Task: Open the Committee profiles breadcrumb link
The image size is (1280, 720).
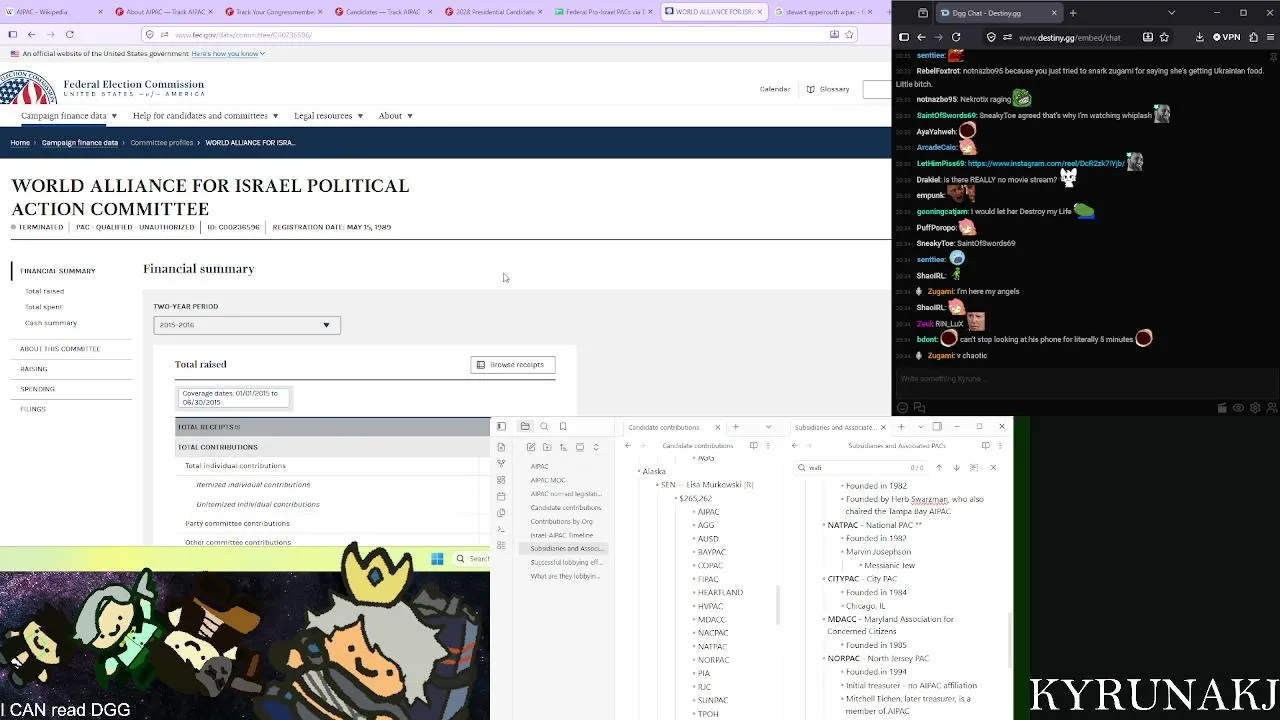Action: pyautogui.click(x=162, y=143)
